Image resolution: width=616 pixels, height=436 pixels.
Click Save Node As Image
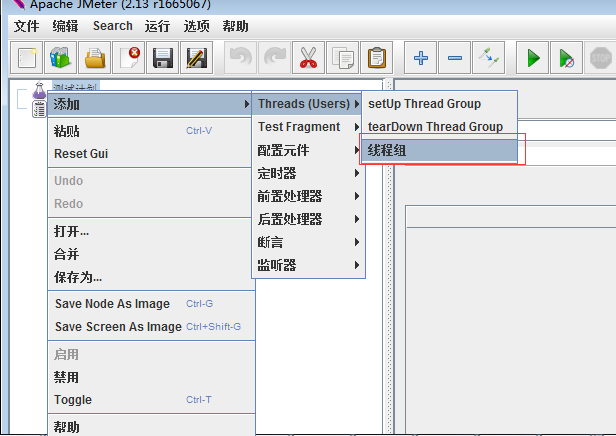tap(152, 304)
